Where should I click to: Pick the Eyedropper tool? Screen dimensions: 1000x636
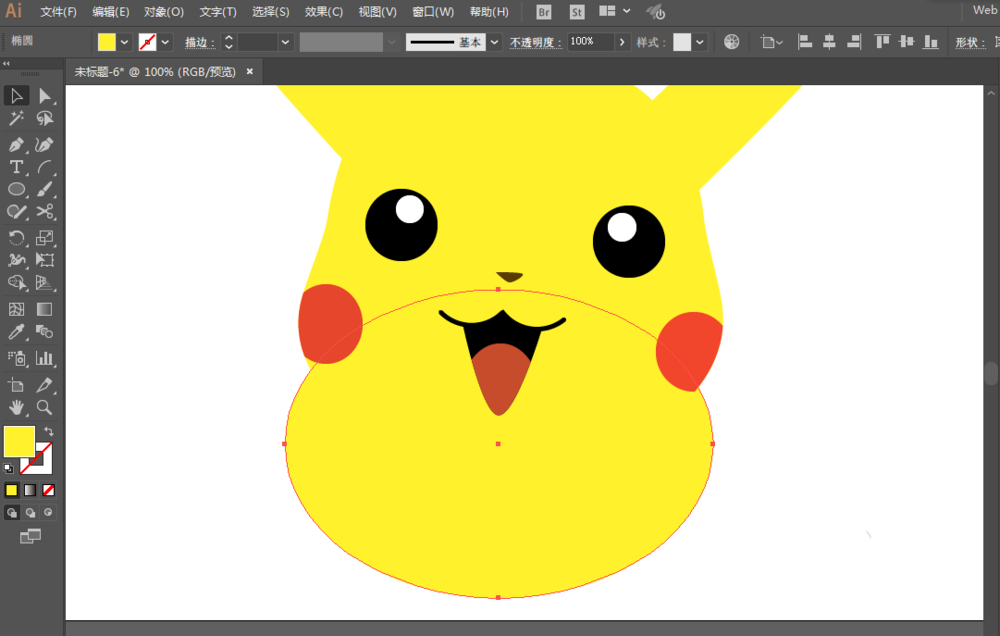[x=16, y=332]
